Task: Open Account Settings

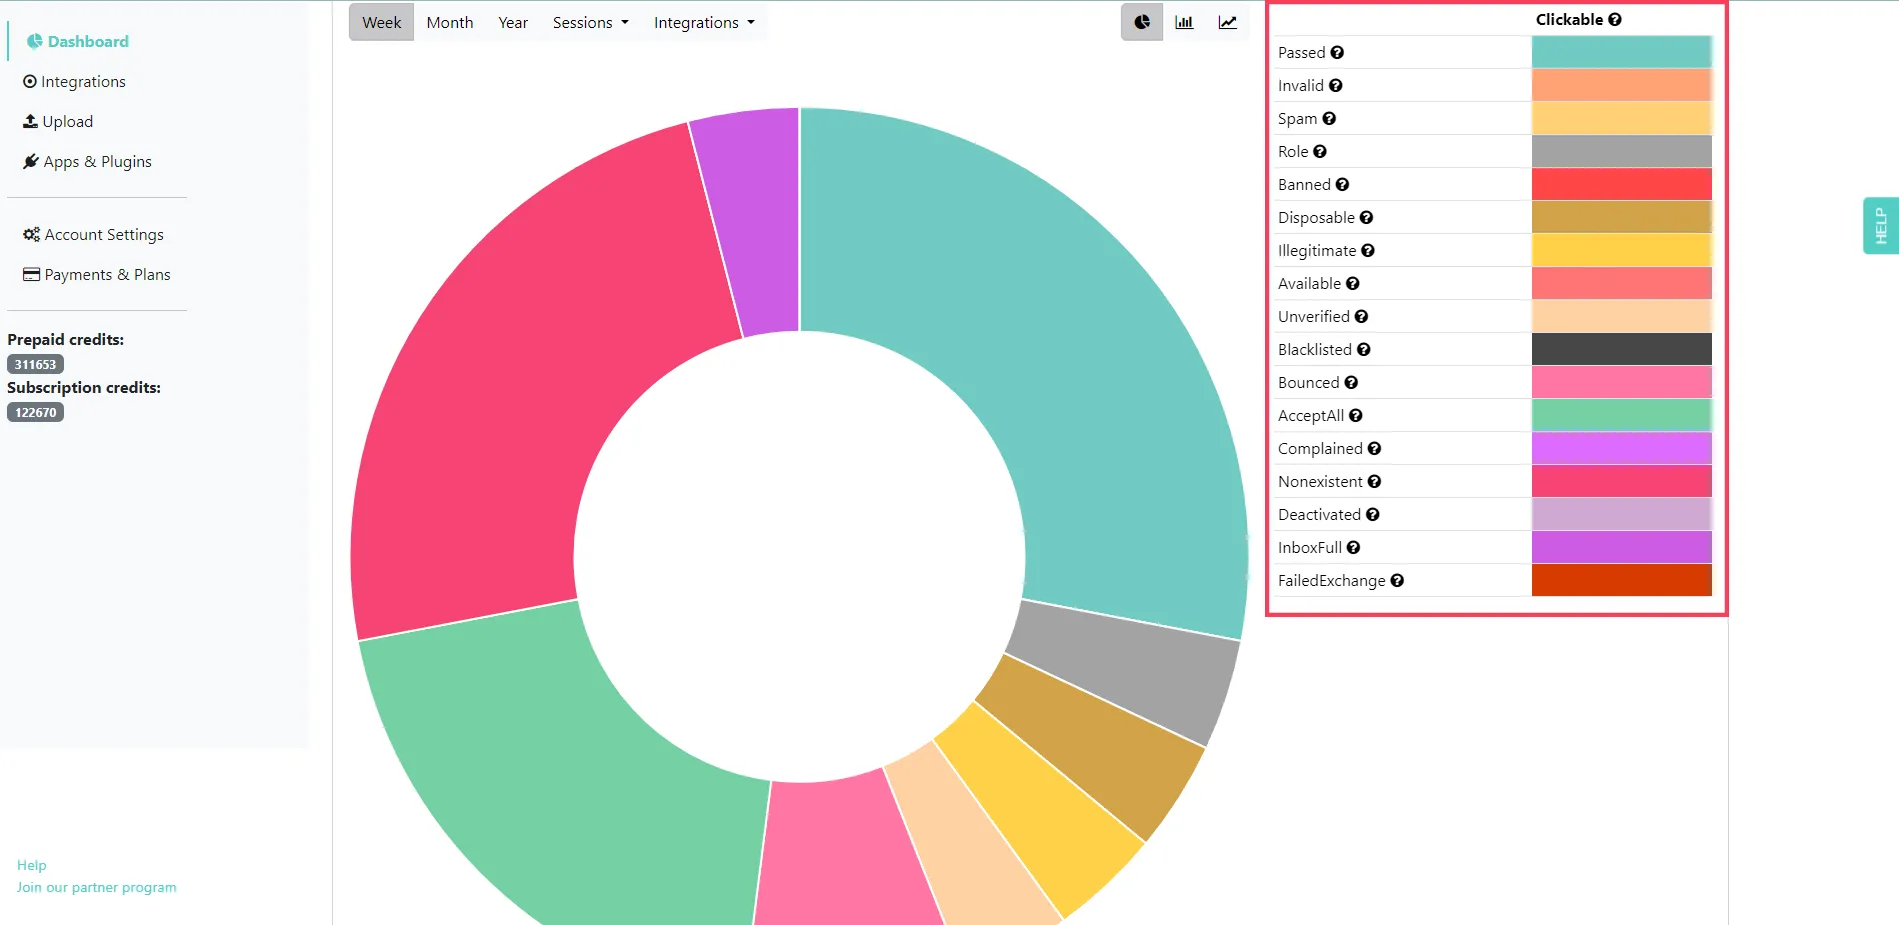Action: [94, 235]
